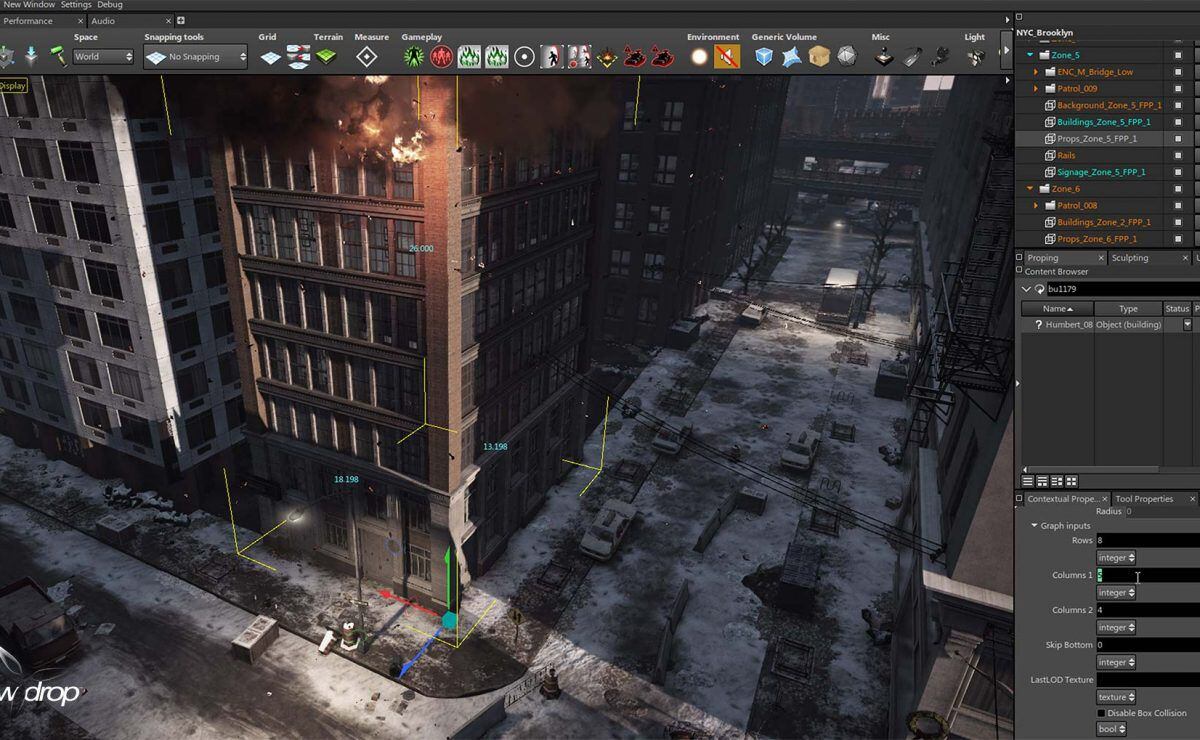Select the Measure tool icon
Viewport: 1200px width, 740px height.
click(x=367, y=57)
